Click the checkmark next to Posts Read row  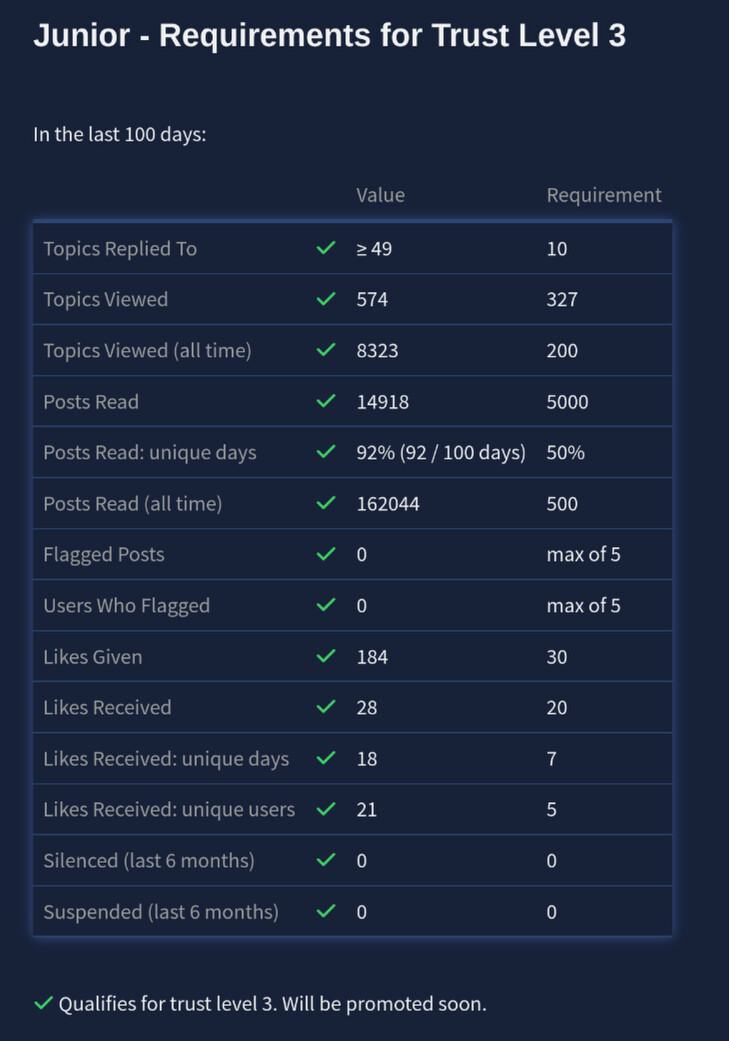click(x=325, y=401)
